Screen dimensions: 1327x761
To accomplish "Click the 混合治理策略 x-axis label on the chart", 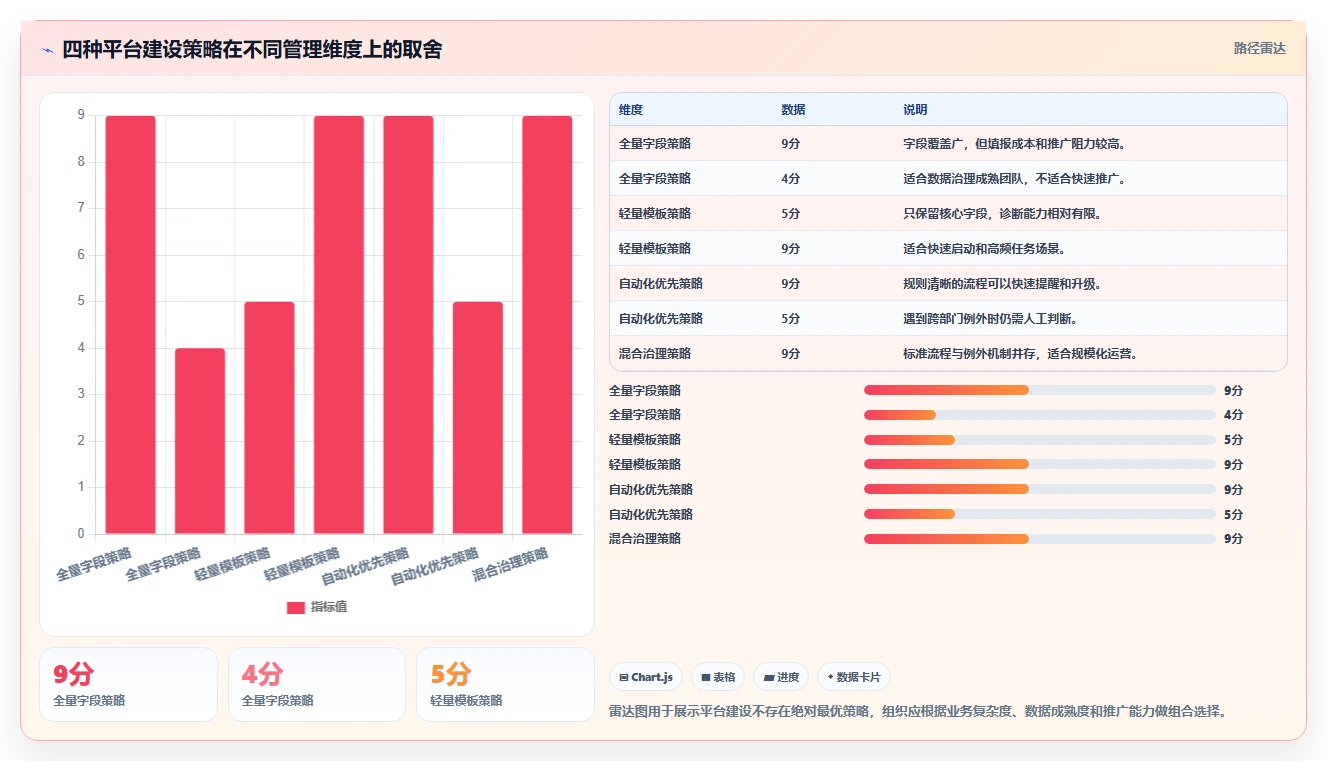I will [511, 565].
